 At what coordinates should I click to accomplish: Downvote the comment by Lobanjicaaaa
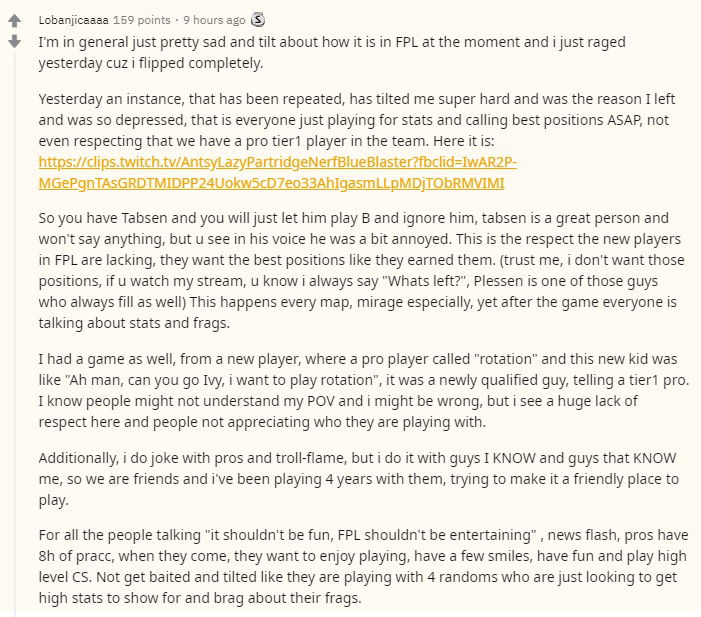pos(15,42)
